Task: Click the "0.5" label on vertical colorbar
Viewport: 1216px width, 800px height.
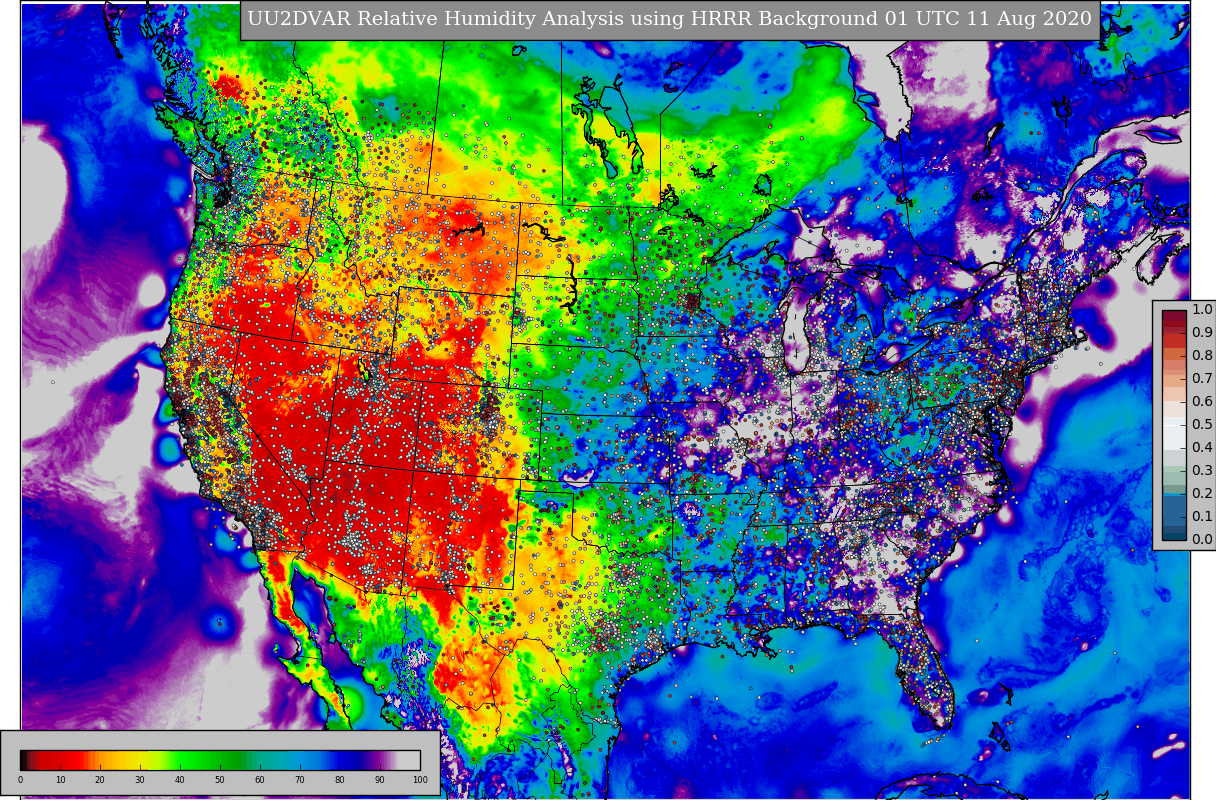Action: pos(1202,425)
